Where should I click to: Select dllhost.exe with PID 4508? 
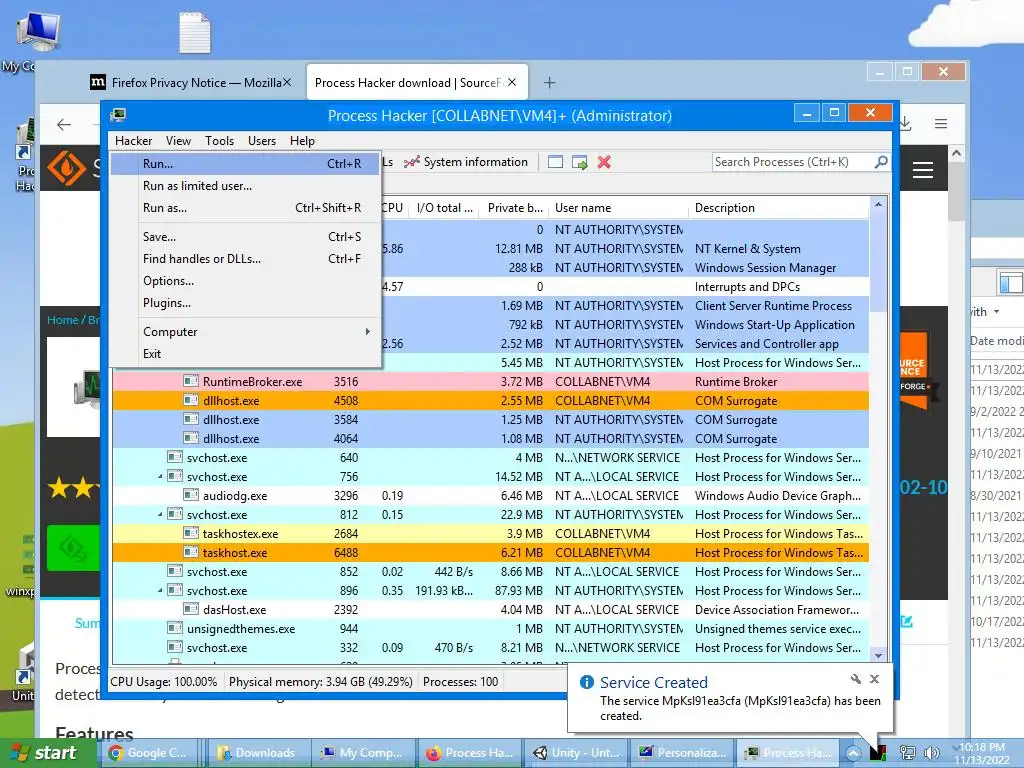click(x=490, y=401)
